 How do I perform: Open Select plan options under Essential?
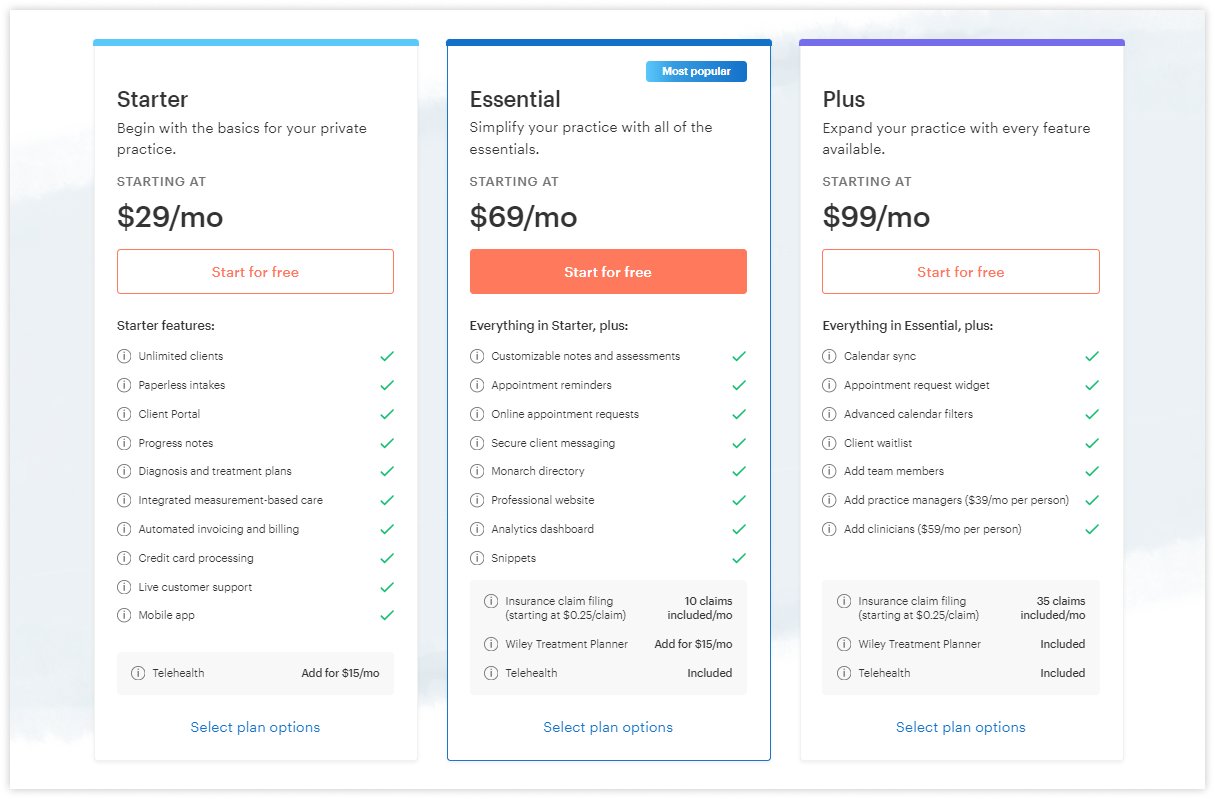[x=608, y=727]
